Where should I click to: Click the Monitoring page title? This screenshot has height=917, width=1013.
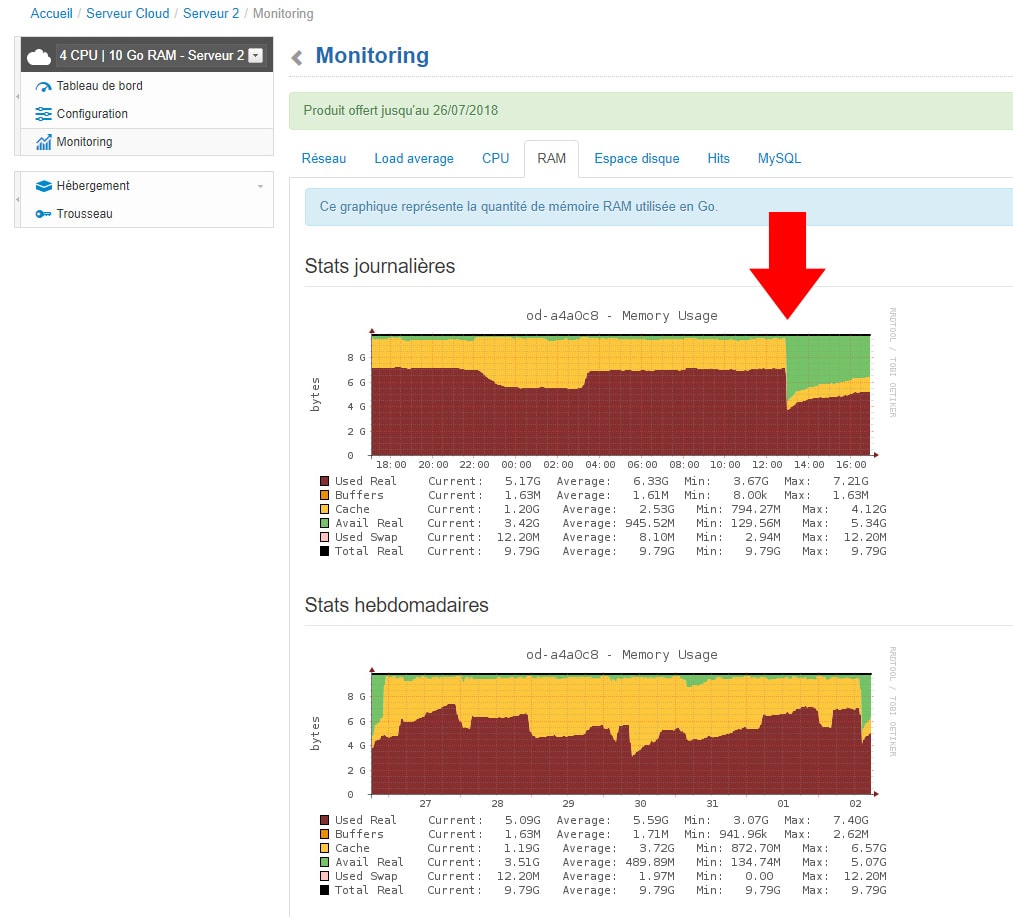pos(372,56)
